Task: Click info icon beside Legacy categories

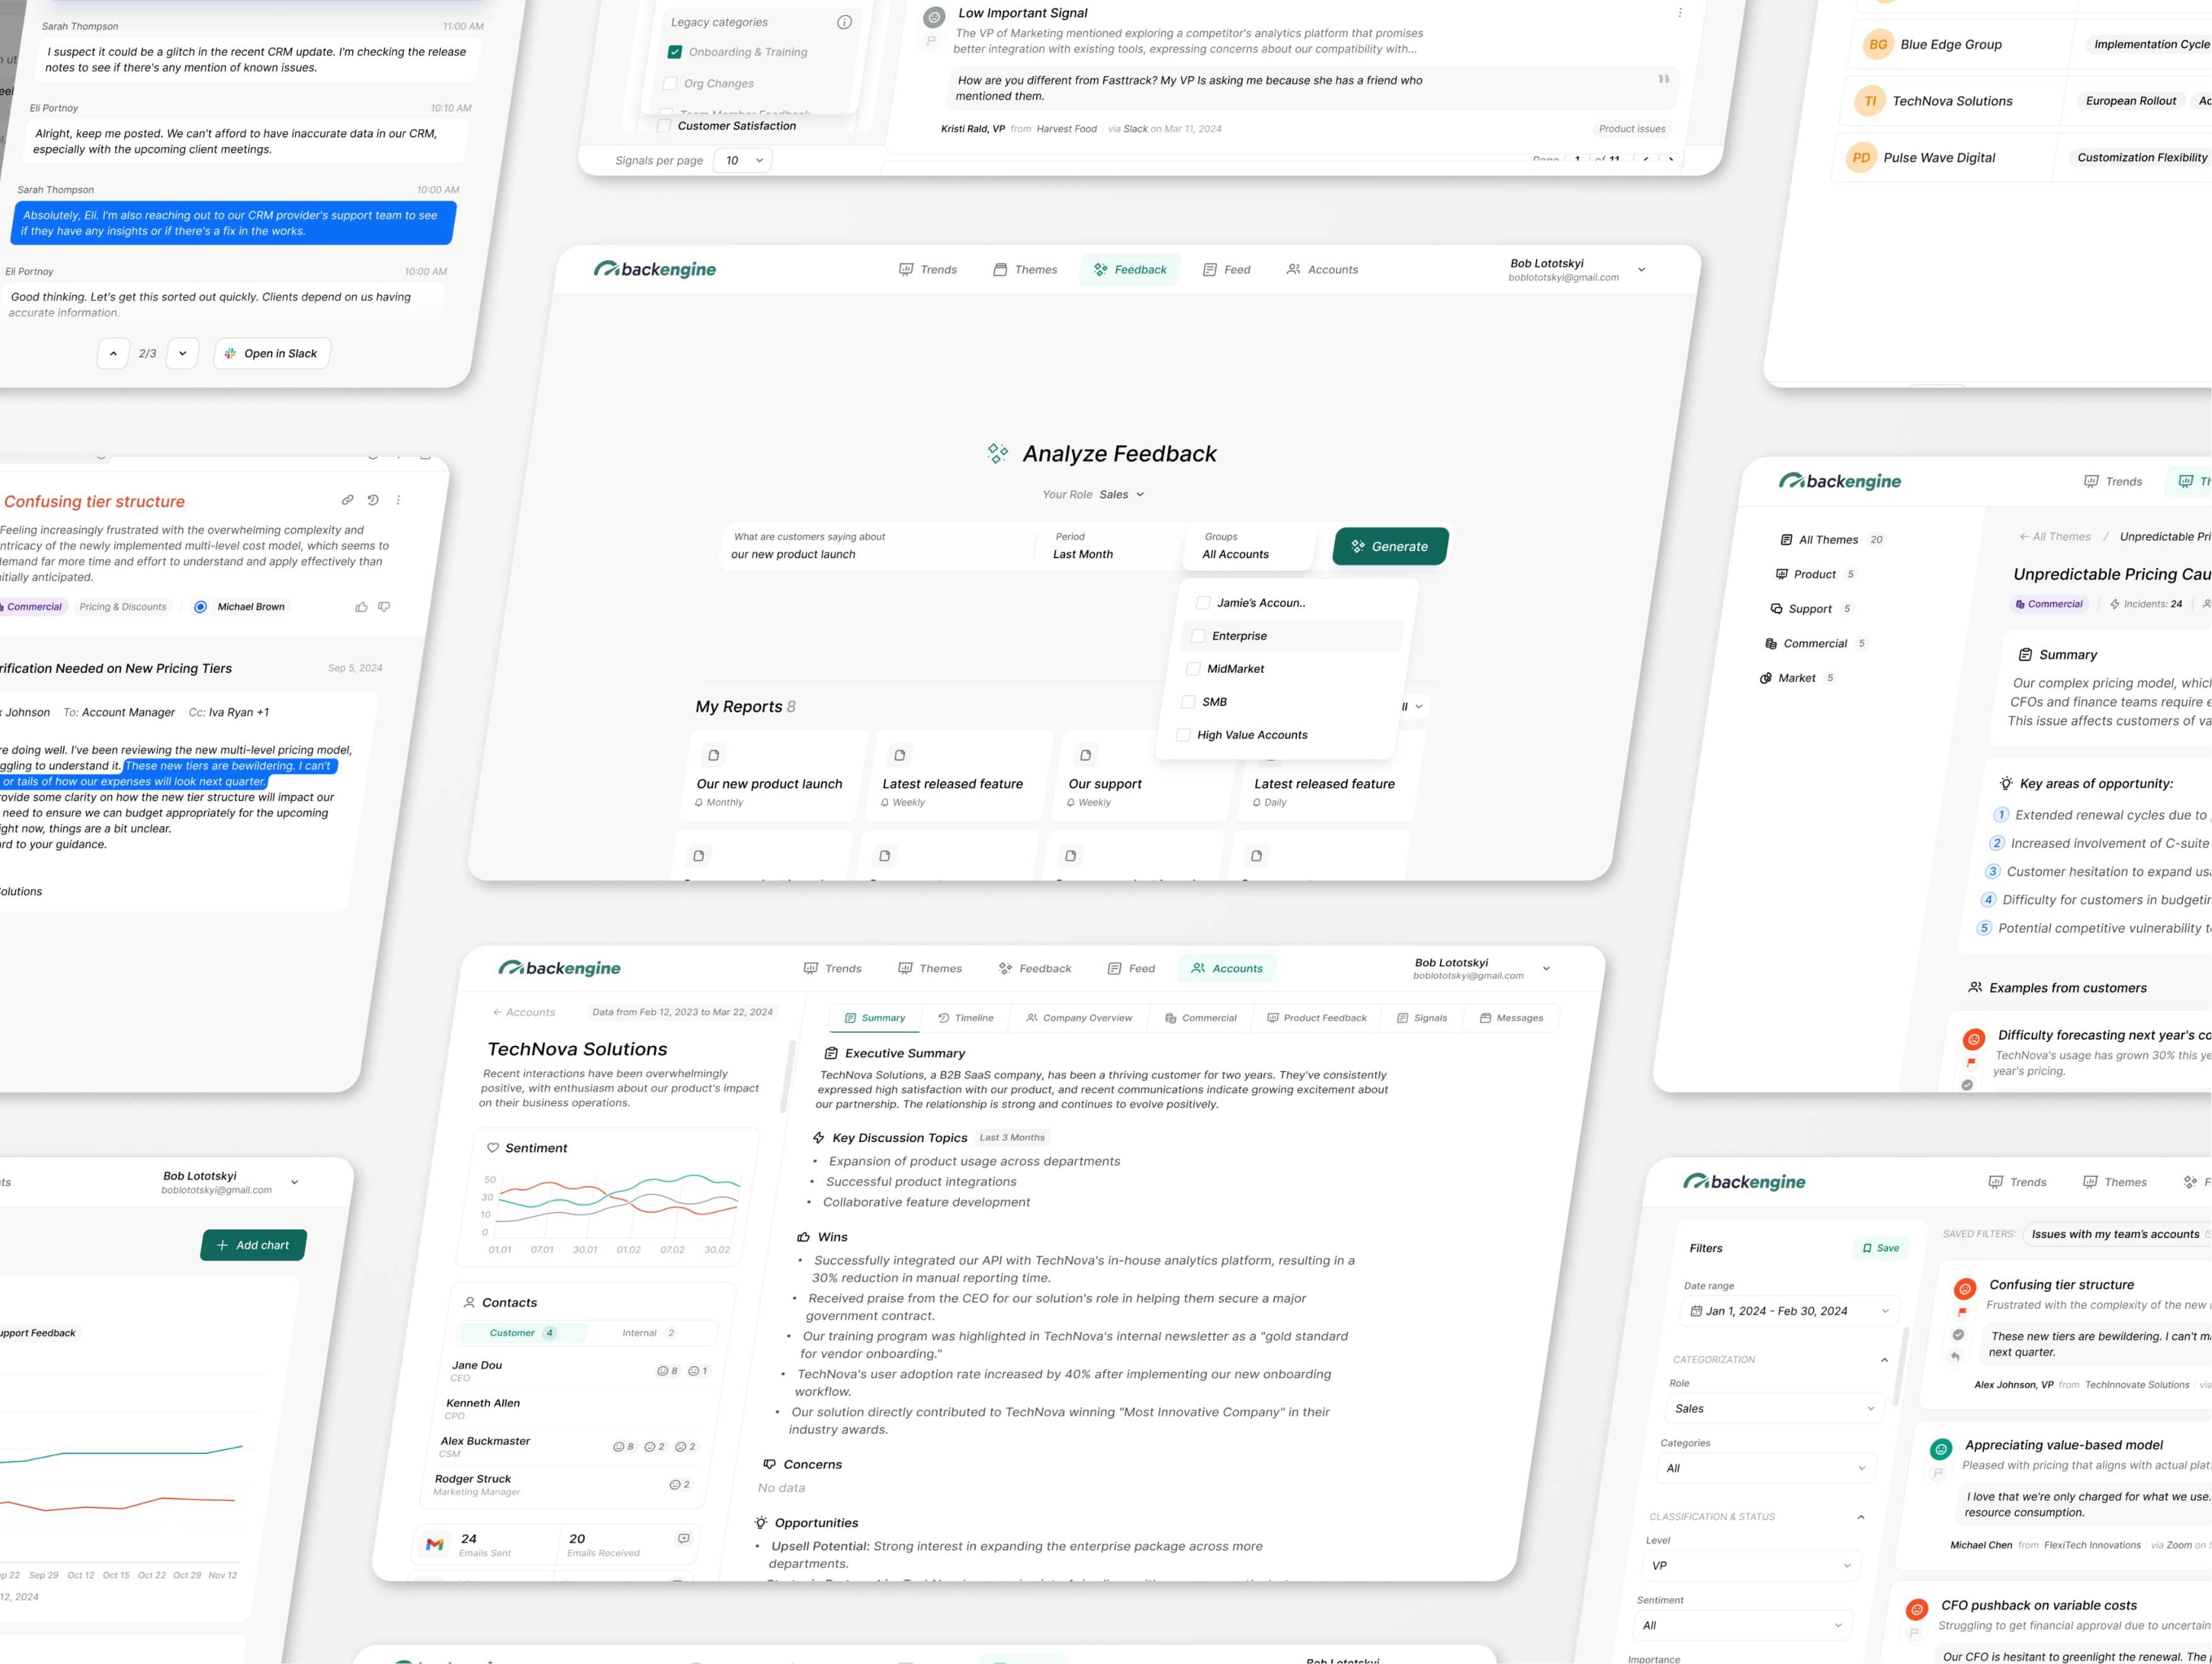Action: coord(844,22)
